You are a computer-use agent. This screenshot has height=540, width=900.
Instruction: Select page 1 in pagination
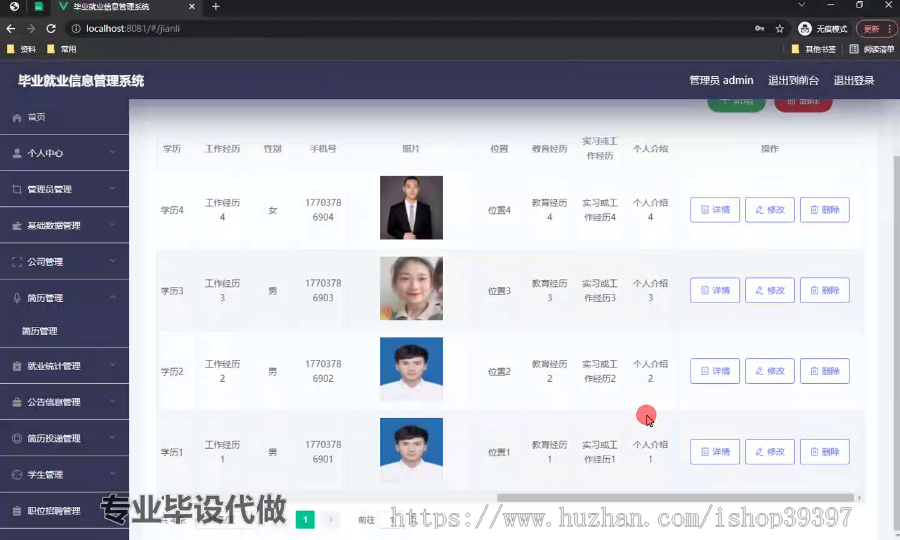coord(305,520)
